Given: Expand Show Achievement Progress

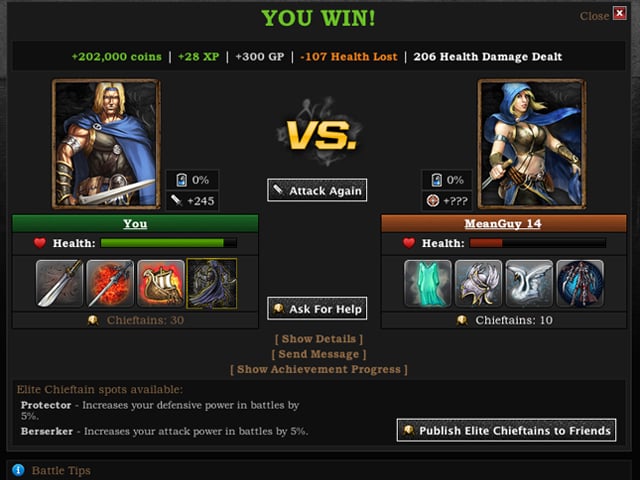Looking at the screenshot, I should point(319,369).
